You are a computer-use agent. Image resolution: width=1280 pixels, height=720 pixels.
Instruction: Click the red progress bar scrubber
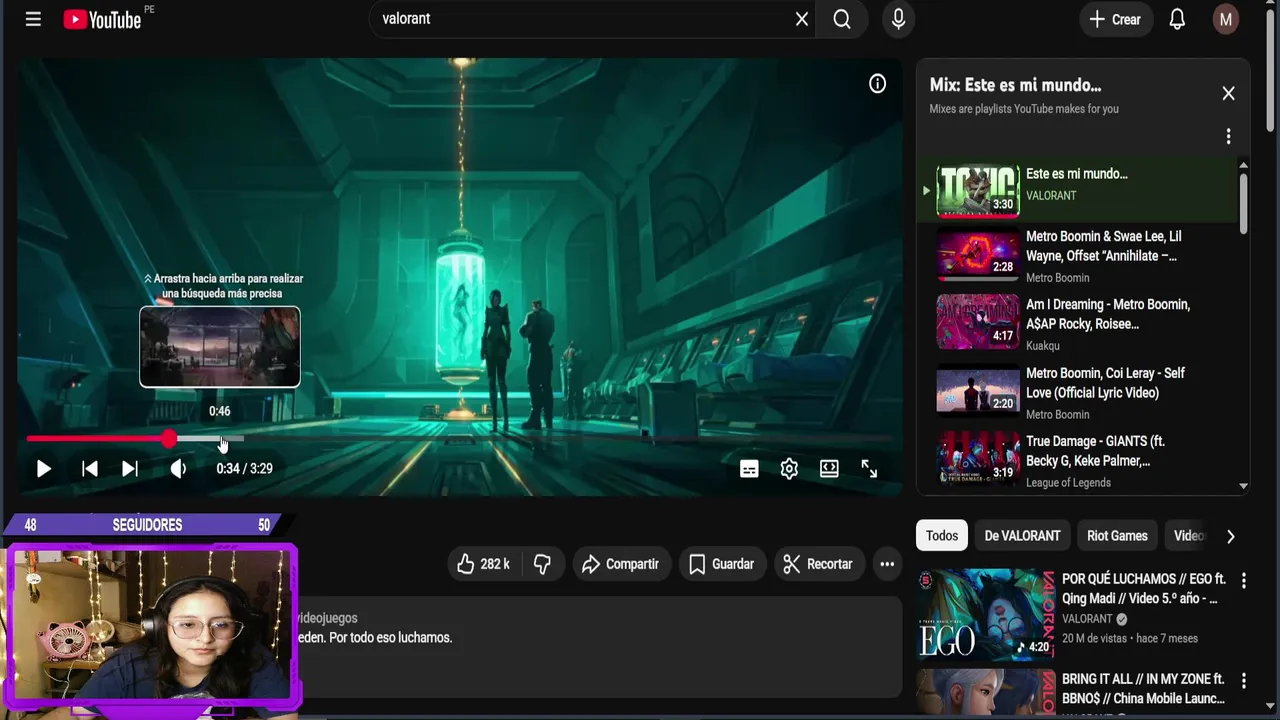point(169,438)
